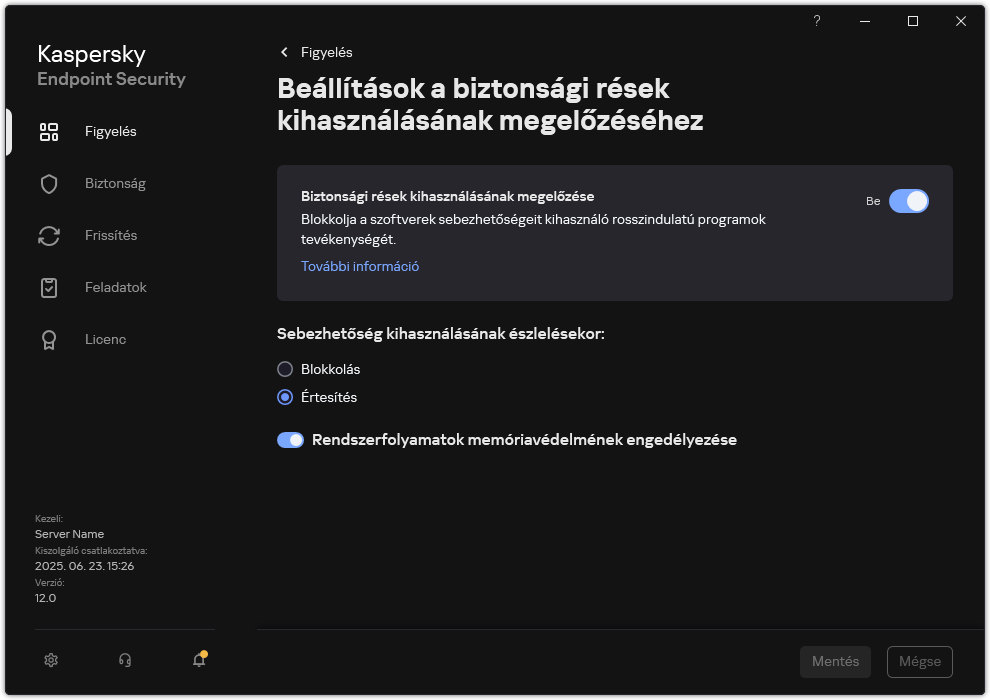Go back using the Figyelés arrow
The width and height of the screenshot is (990, 700).
[x=283, y=52]
